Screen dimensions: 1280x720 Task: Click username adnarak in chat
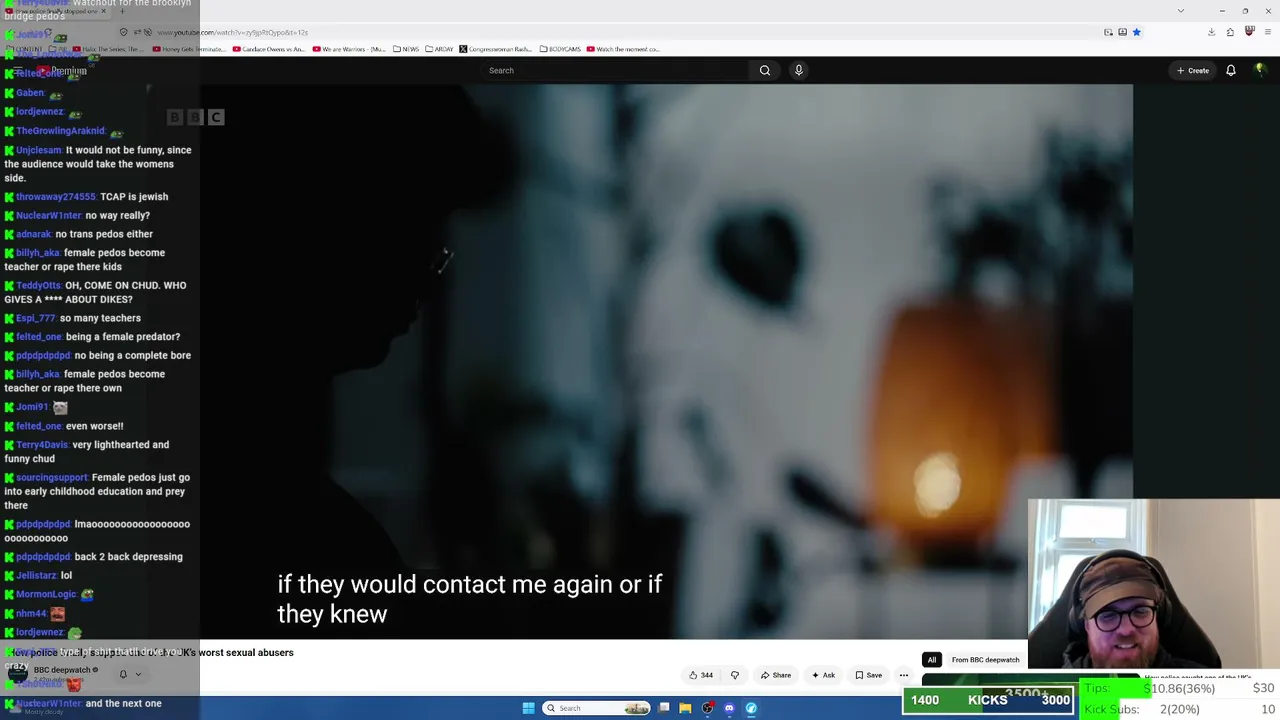pos(33,234)
